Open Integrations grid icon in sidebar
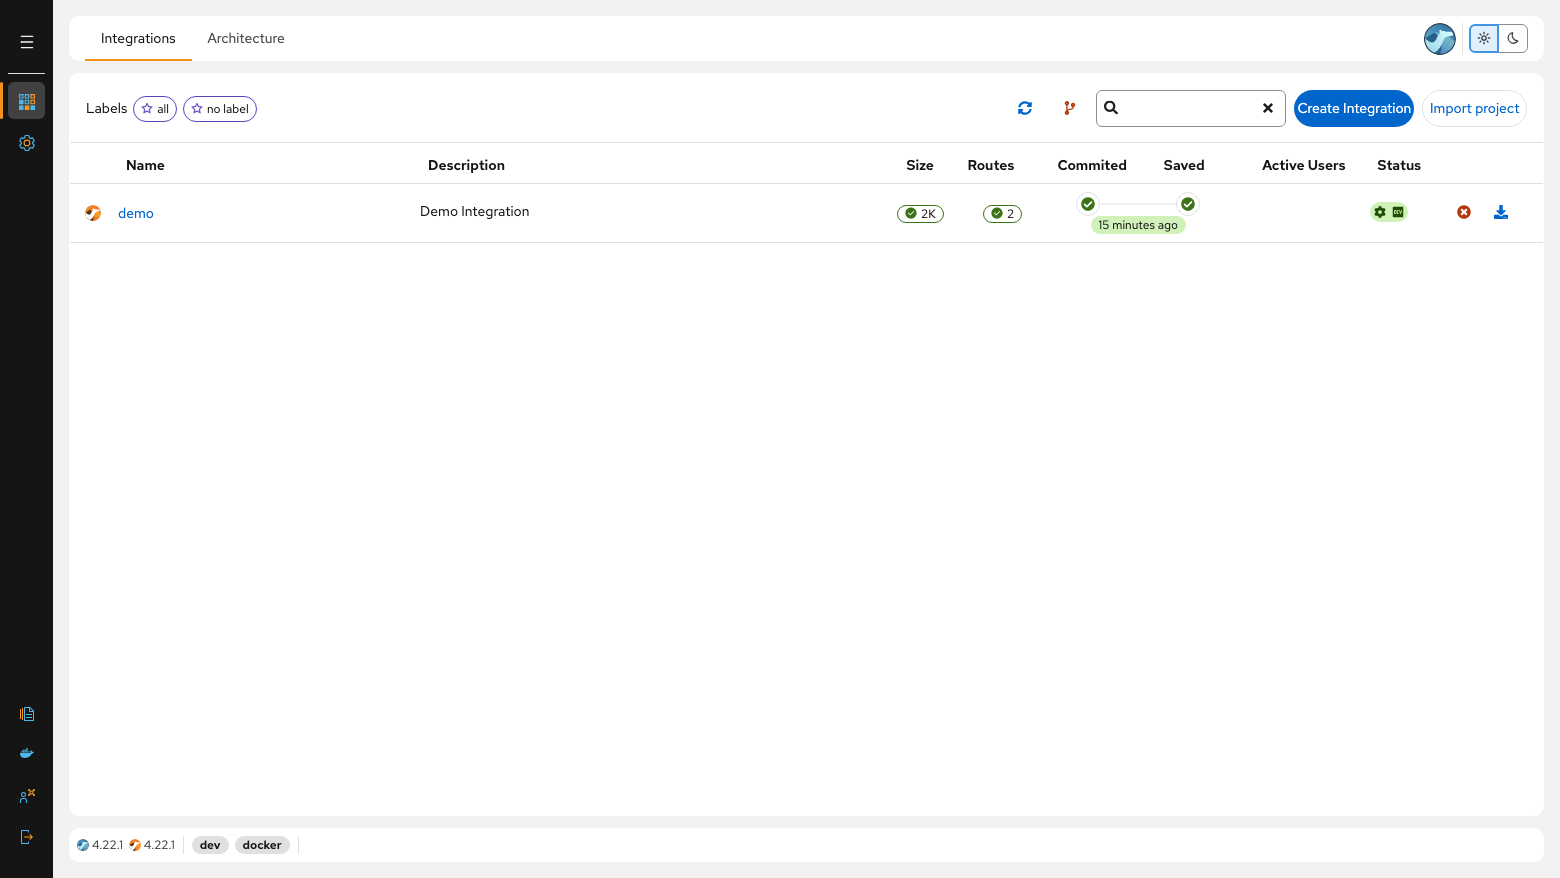This screenshot has height=878, width=1560. click(x=27, y=101)
